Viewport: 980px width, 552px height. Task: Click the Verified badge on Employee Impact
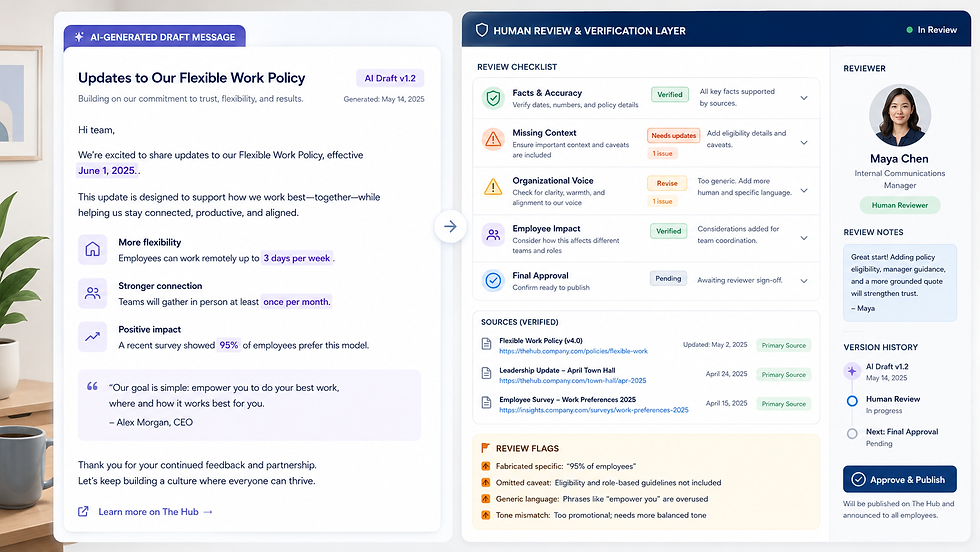(668, 231)
